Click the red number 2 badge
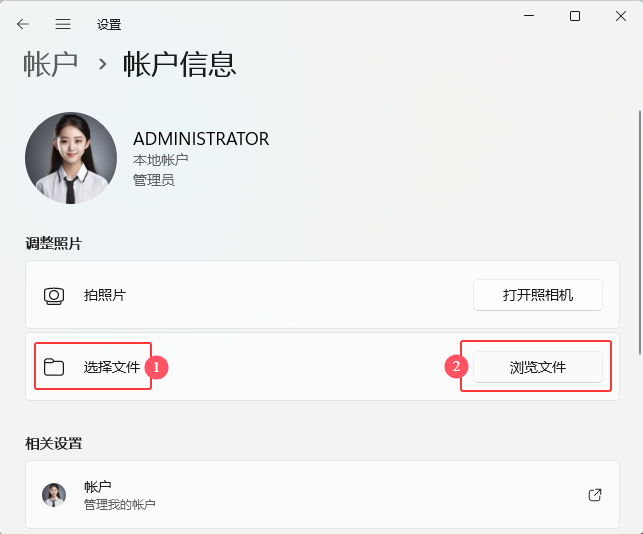This screenshot has height=534, width=643. click(457, 367)
